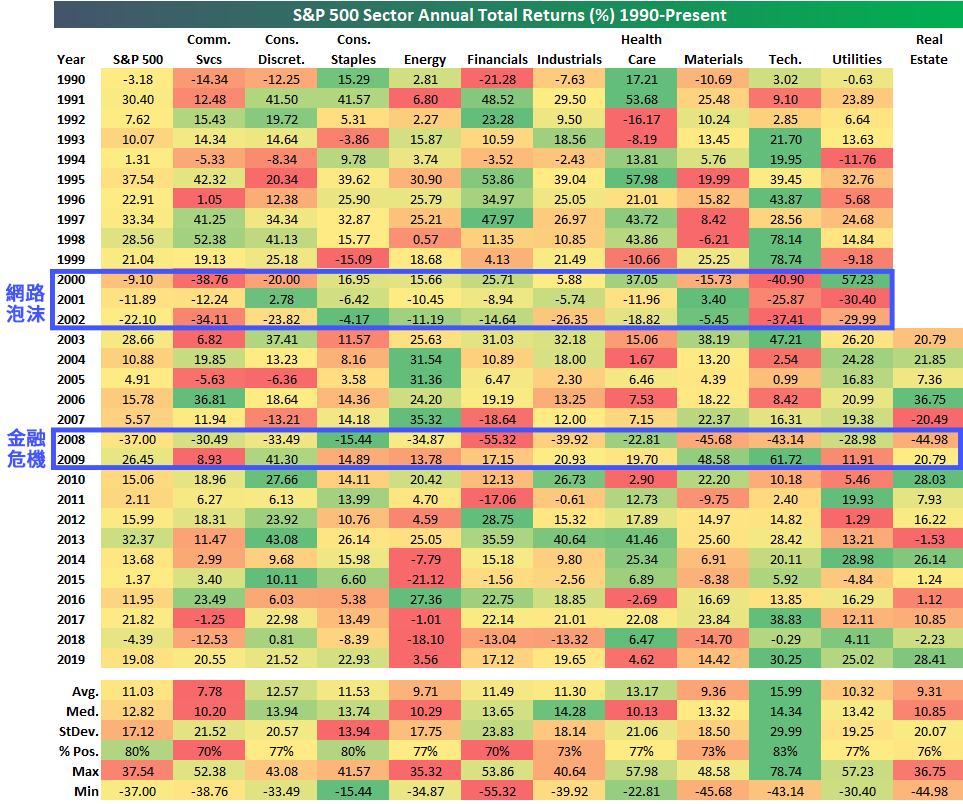Click the 1990 year row label
Screen dimensions: 963x804
click(x=71, y=80)
